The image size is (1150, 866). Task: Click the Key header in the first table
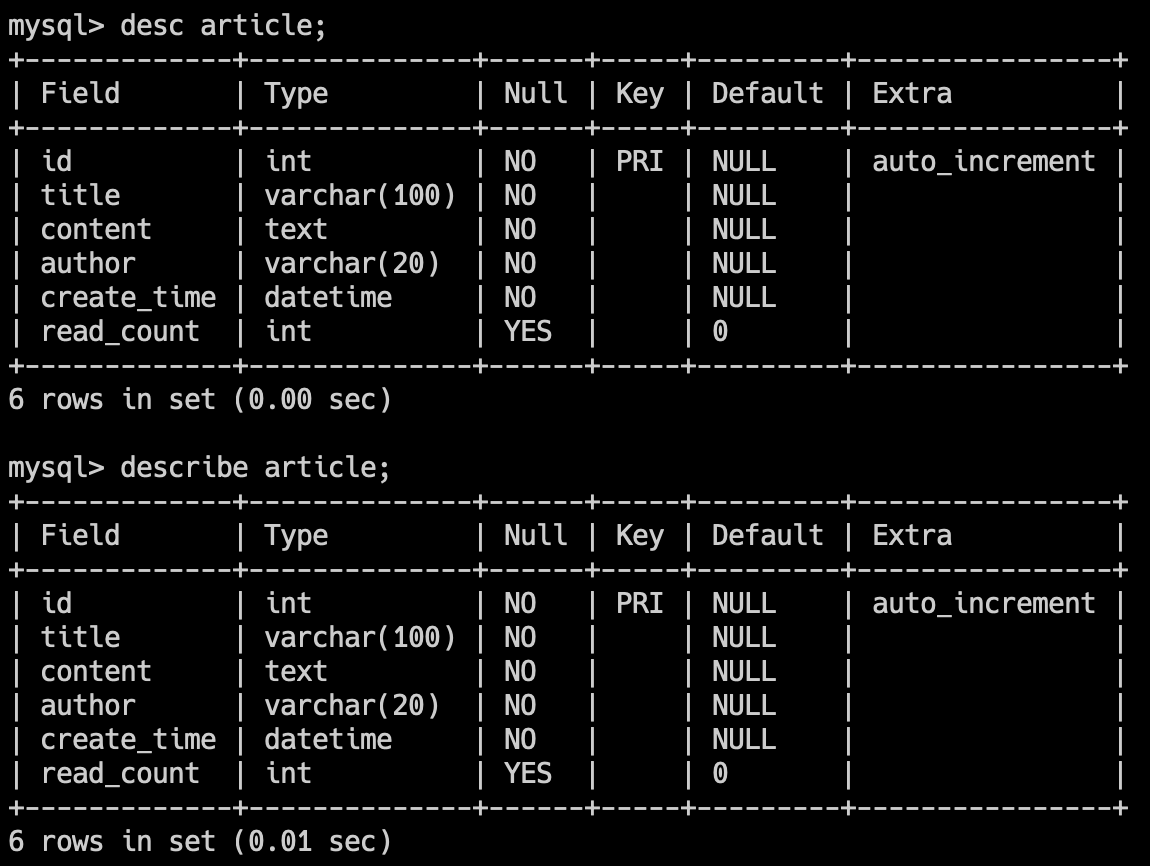pyautogui.click(x=639, y=94)
